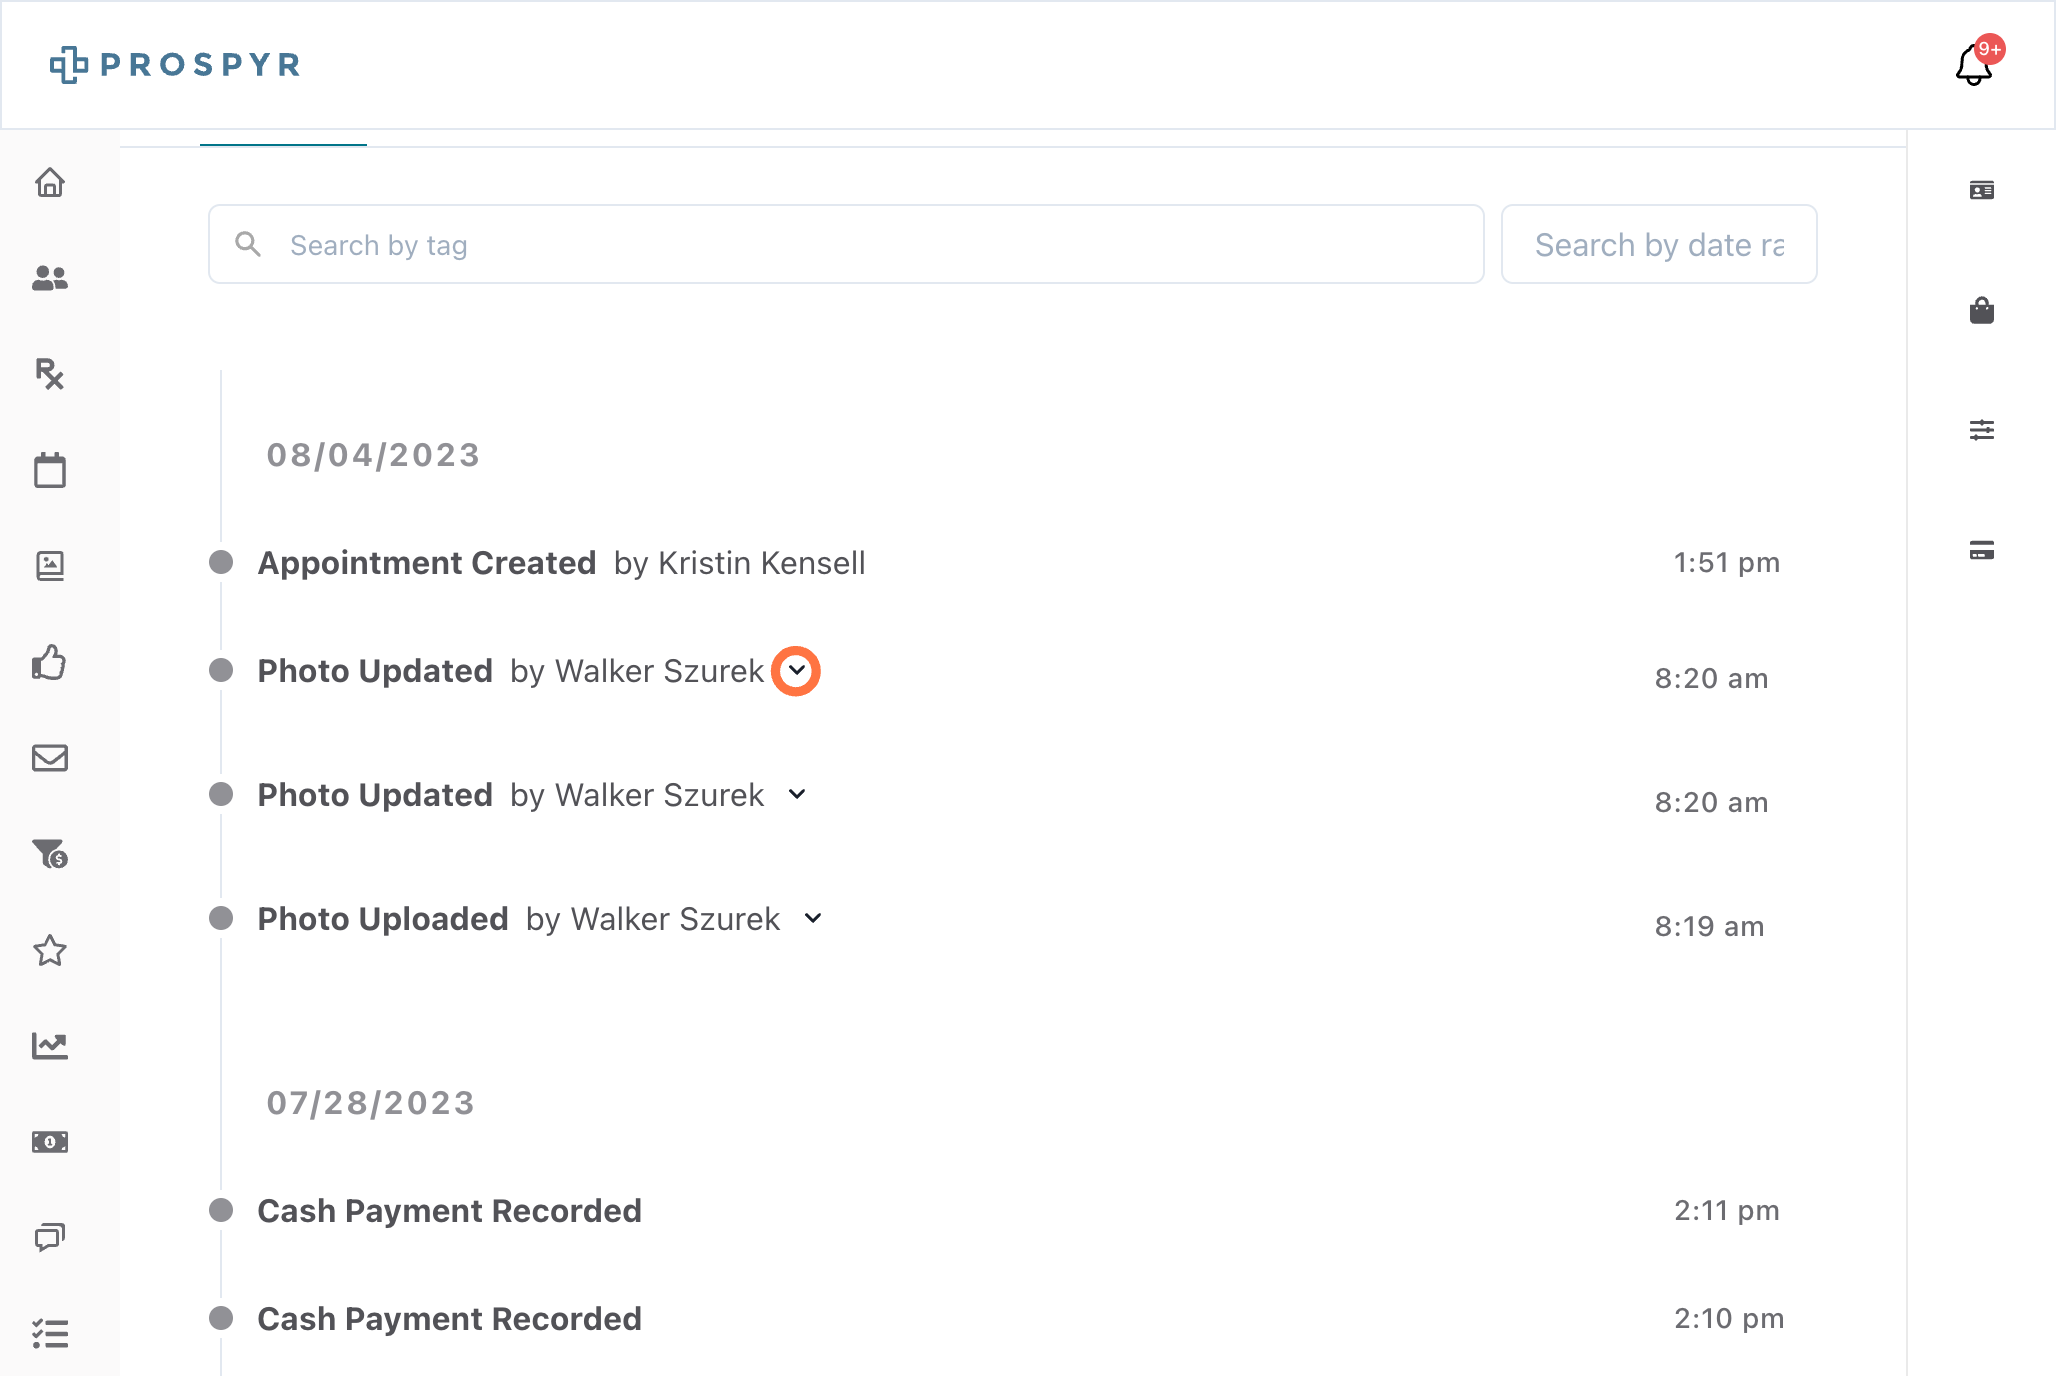Screen dimensions: 2056x1376
Task: Expand the second Photo Updated entry
Action: point(797,794)
